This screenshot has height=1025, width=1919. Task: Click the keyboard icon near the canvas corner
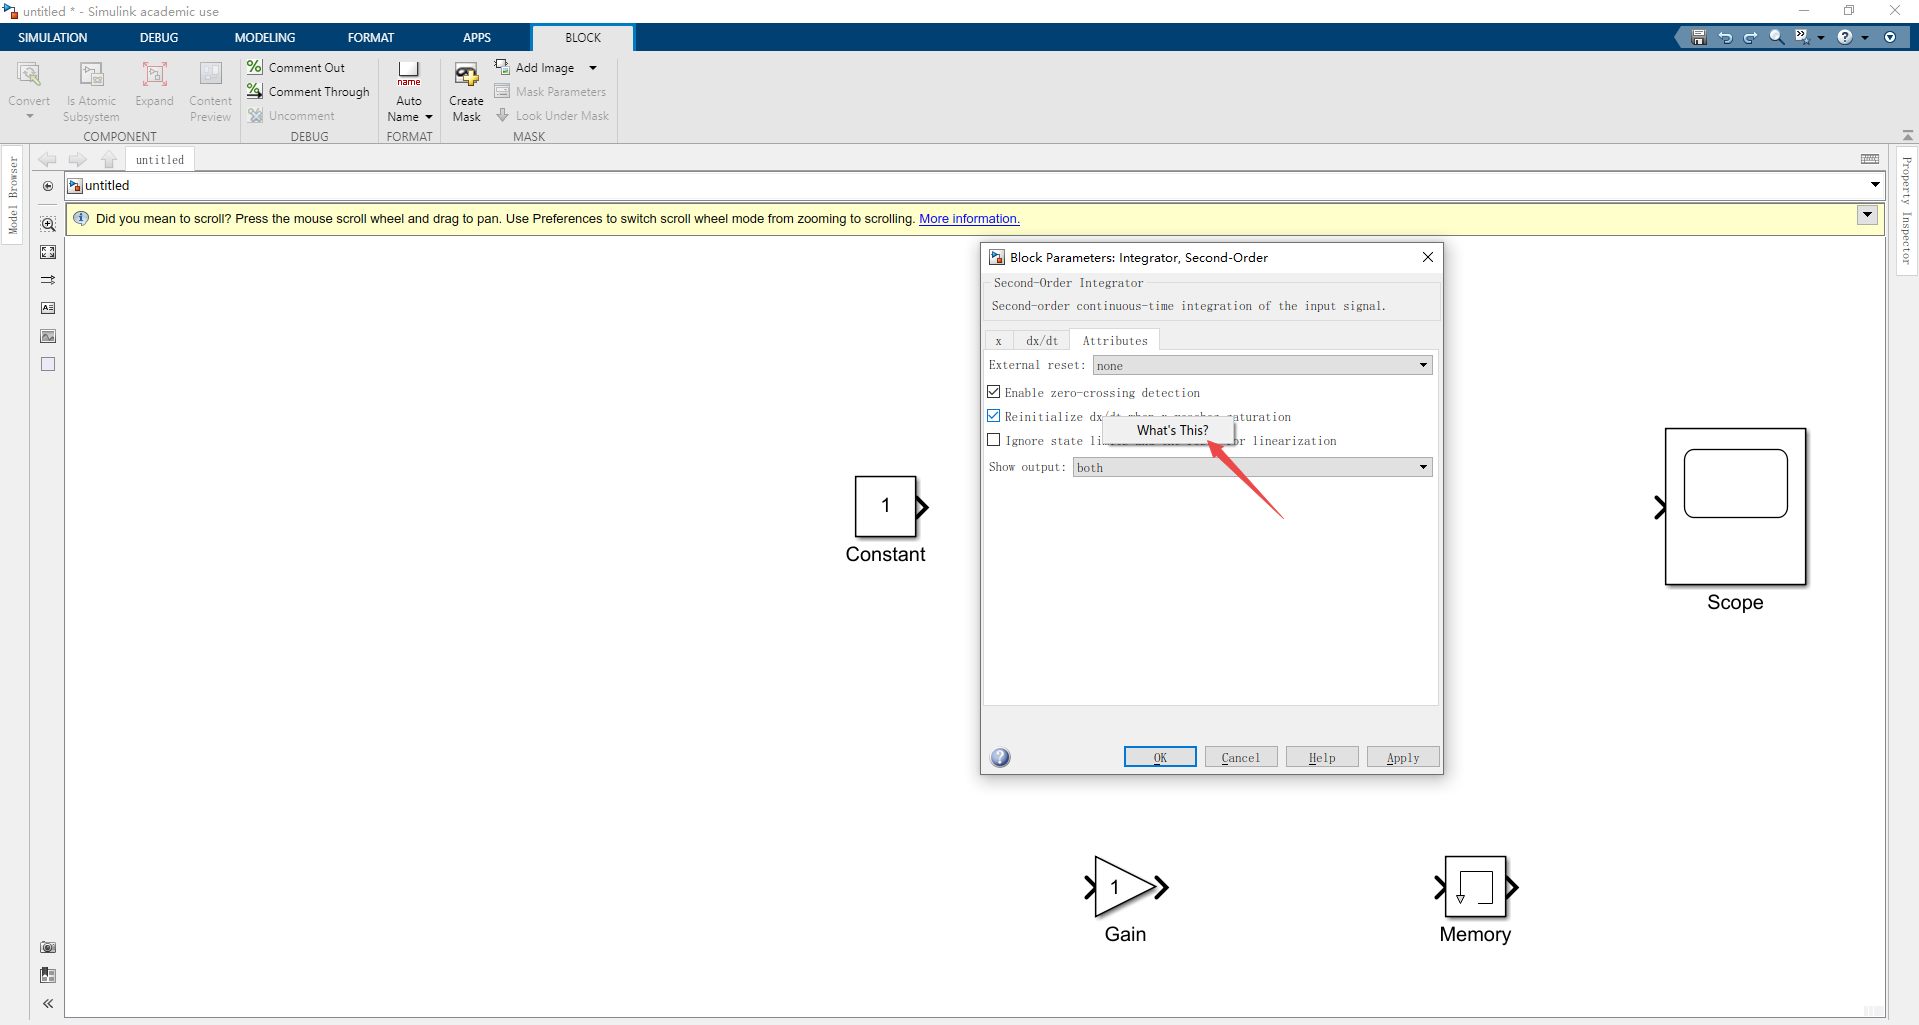click(1870, 159)
